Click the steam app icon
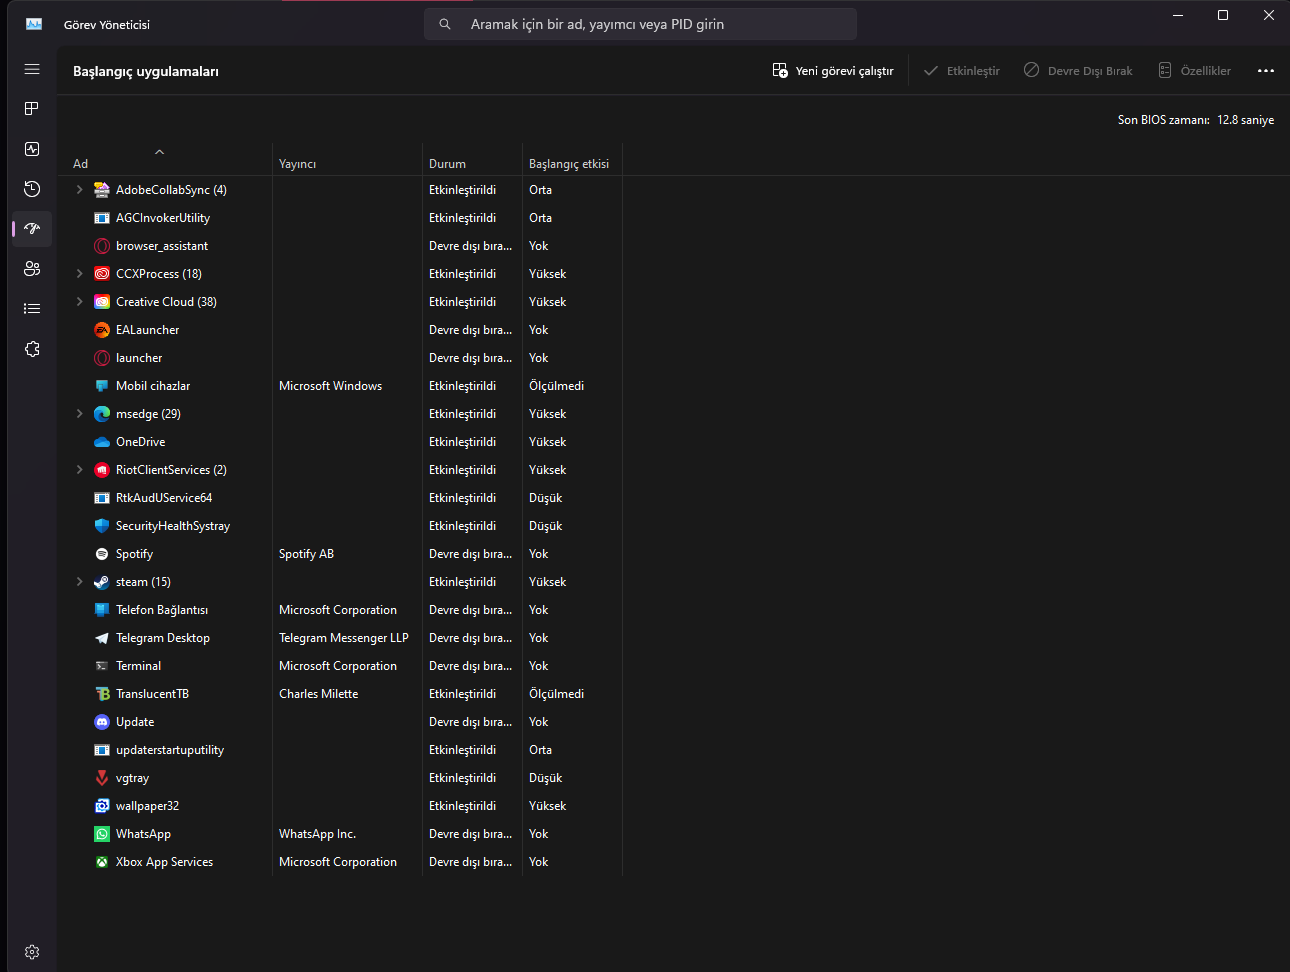 click(x=102, y=582)
